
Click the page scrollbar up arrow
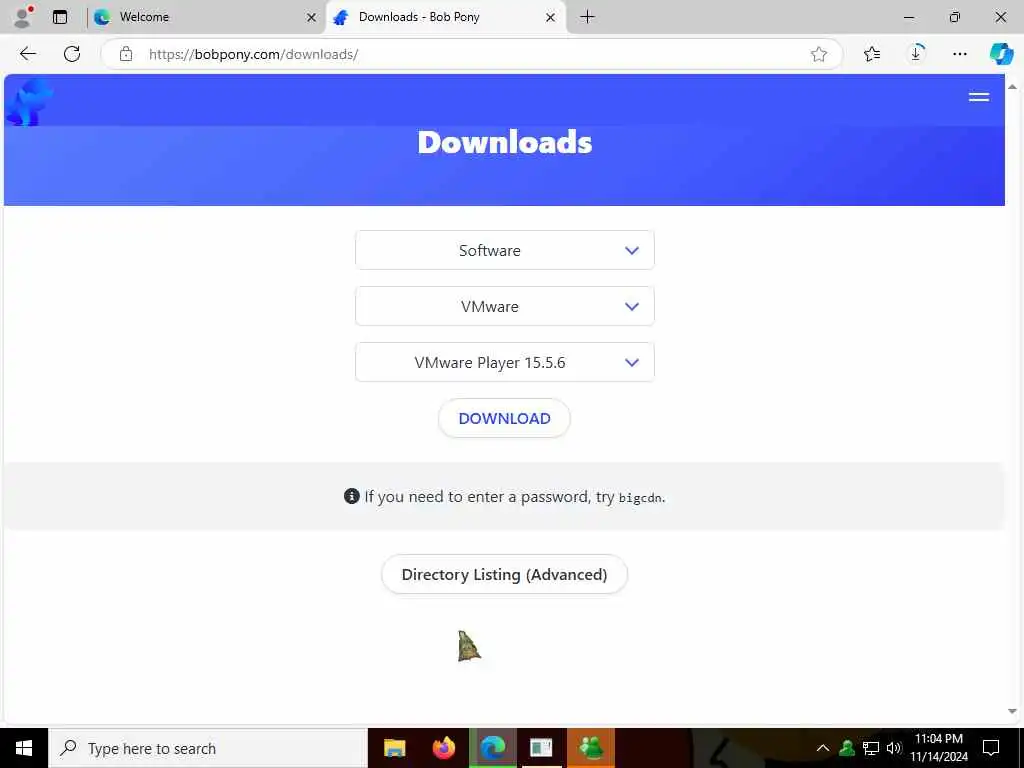[x=1012, y=87]
